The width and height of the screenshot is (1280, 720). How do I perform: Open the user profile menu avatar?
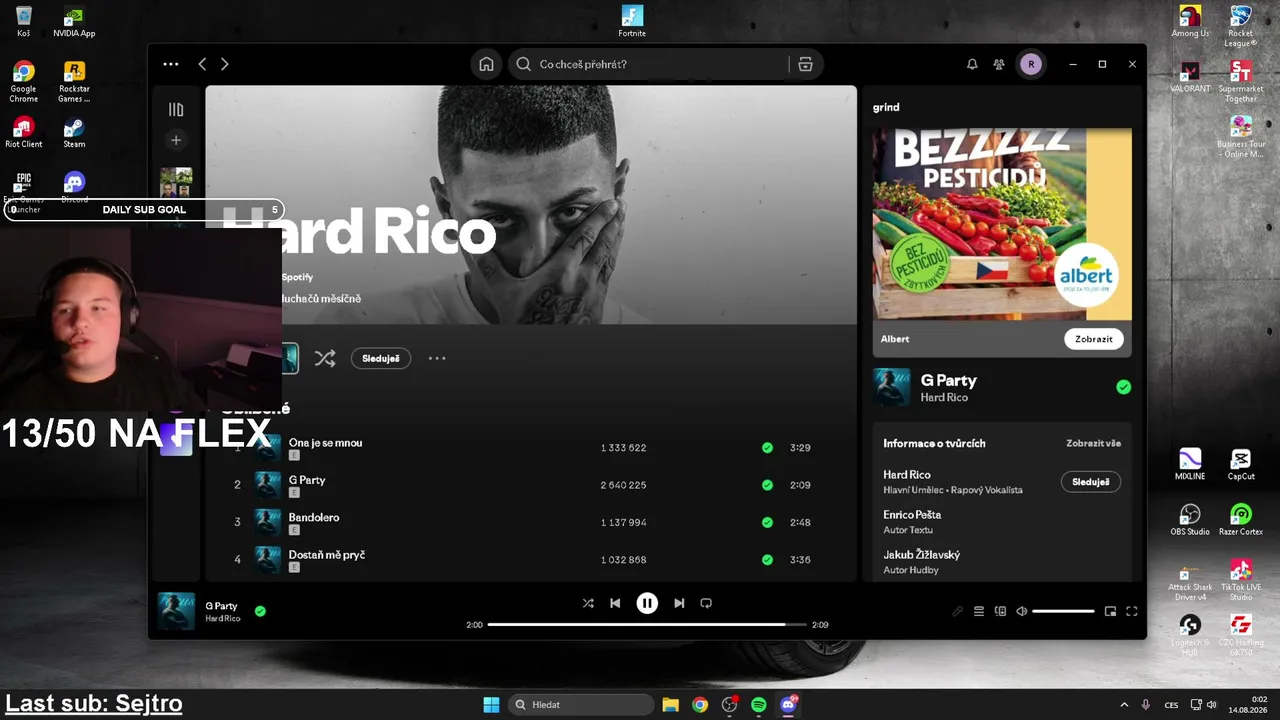pos(1031,64)
